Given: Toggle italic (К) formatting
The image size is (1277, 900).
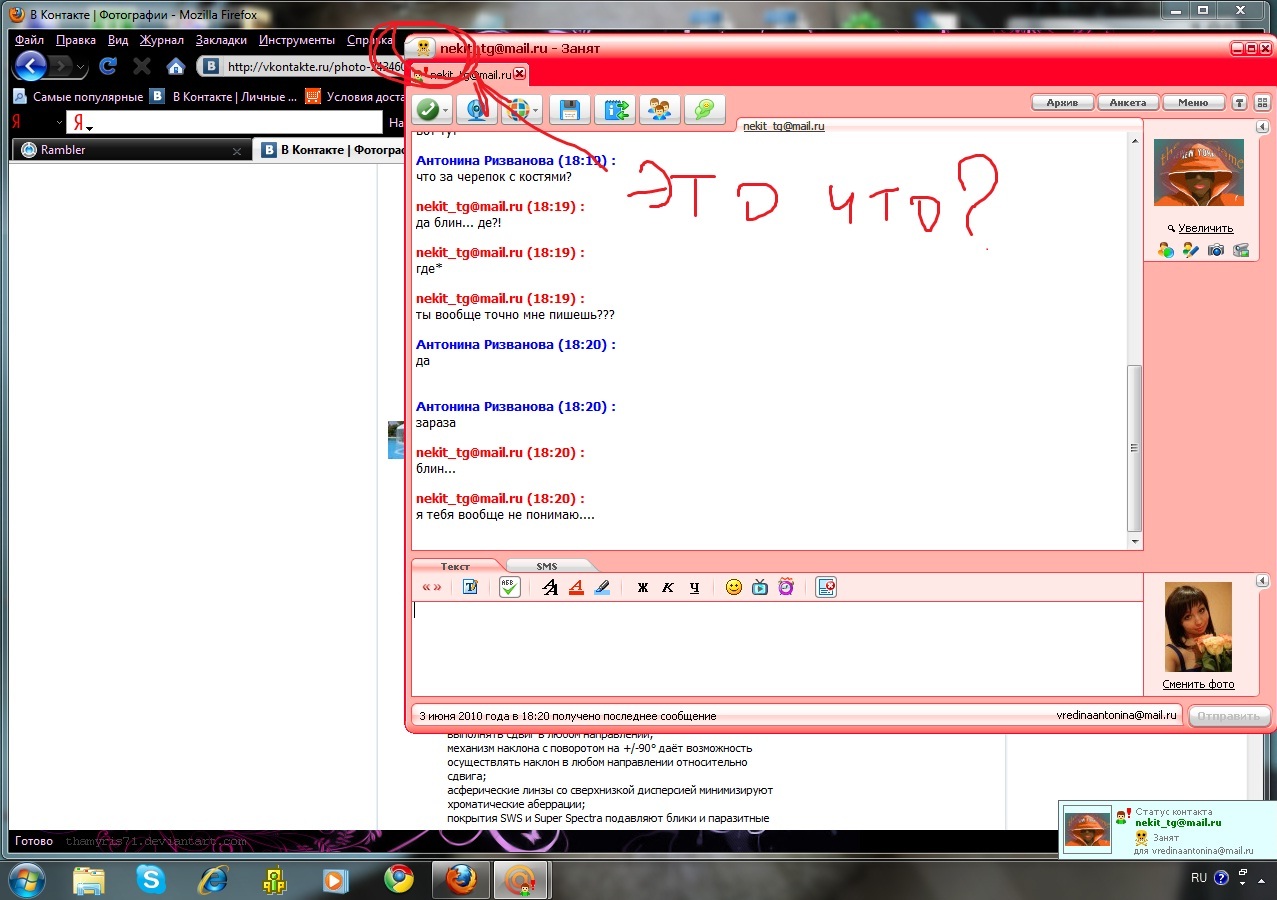Looking at the screenshot, I should (668, 587).
